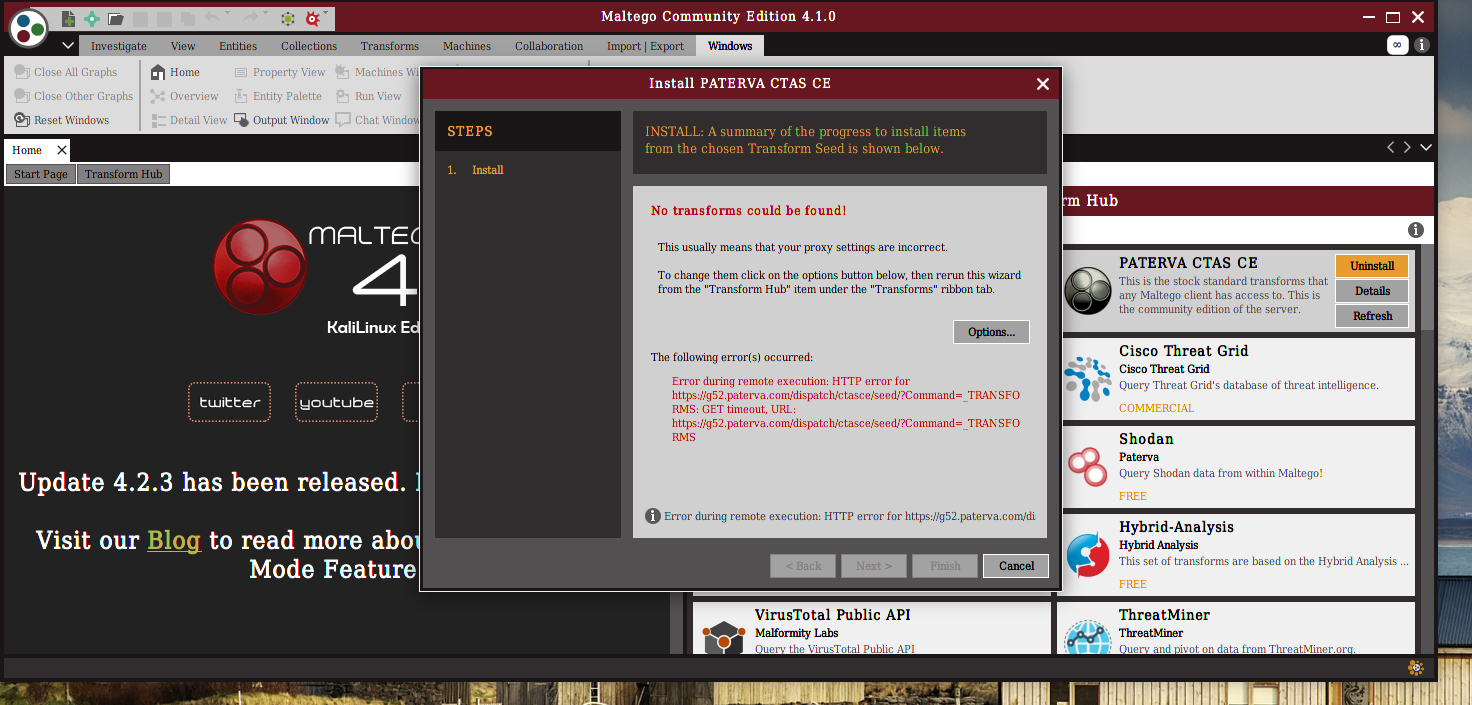Open the document list dropdown chevron
Screen dimensions: 1472x705
coord(1426,148)
